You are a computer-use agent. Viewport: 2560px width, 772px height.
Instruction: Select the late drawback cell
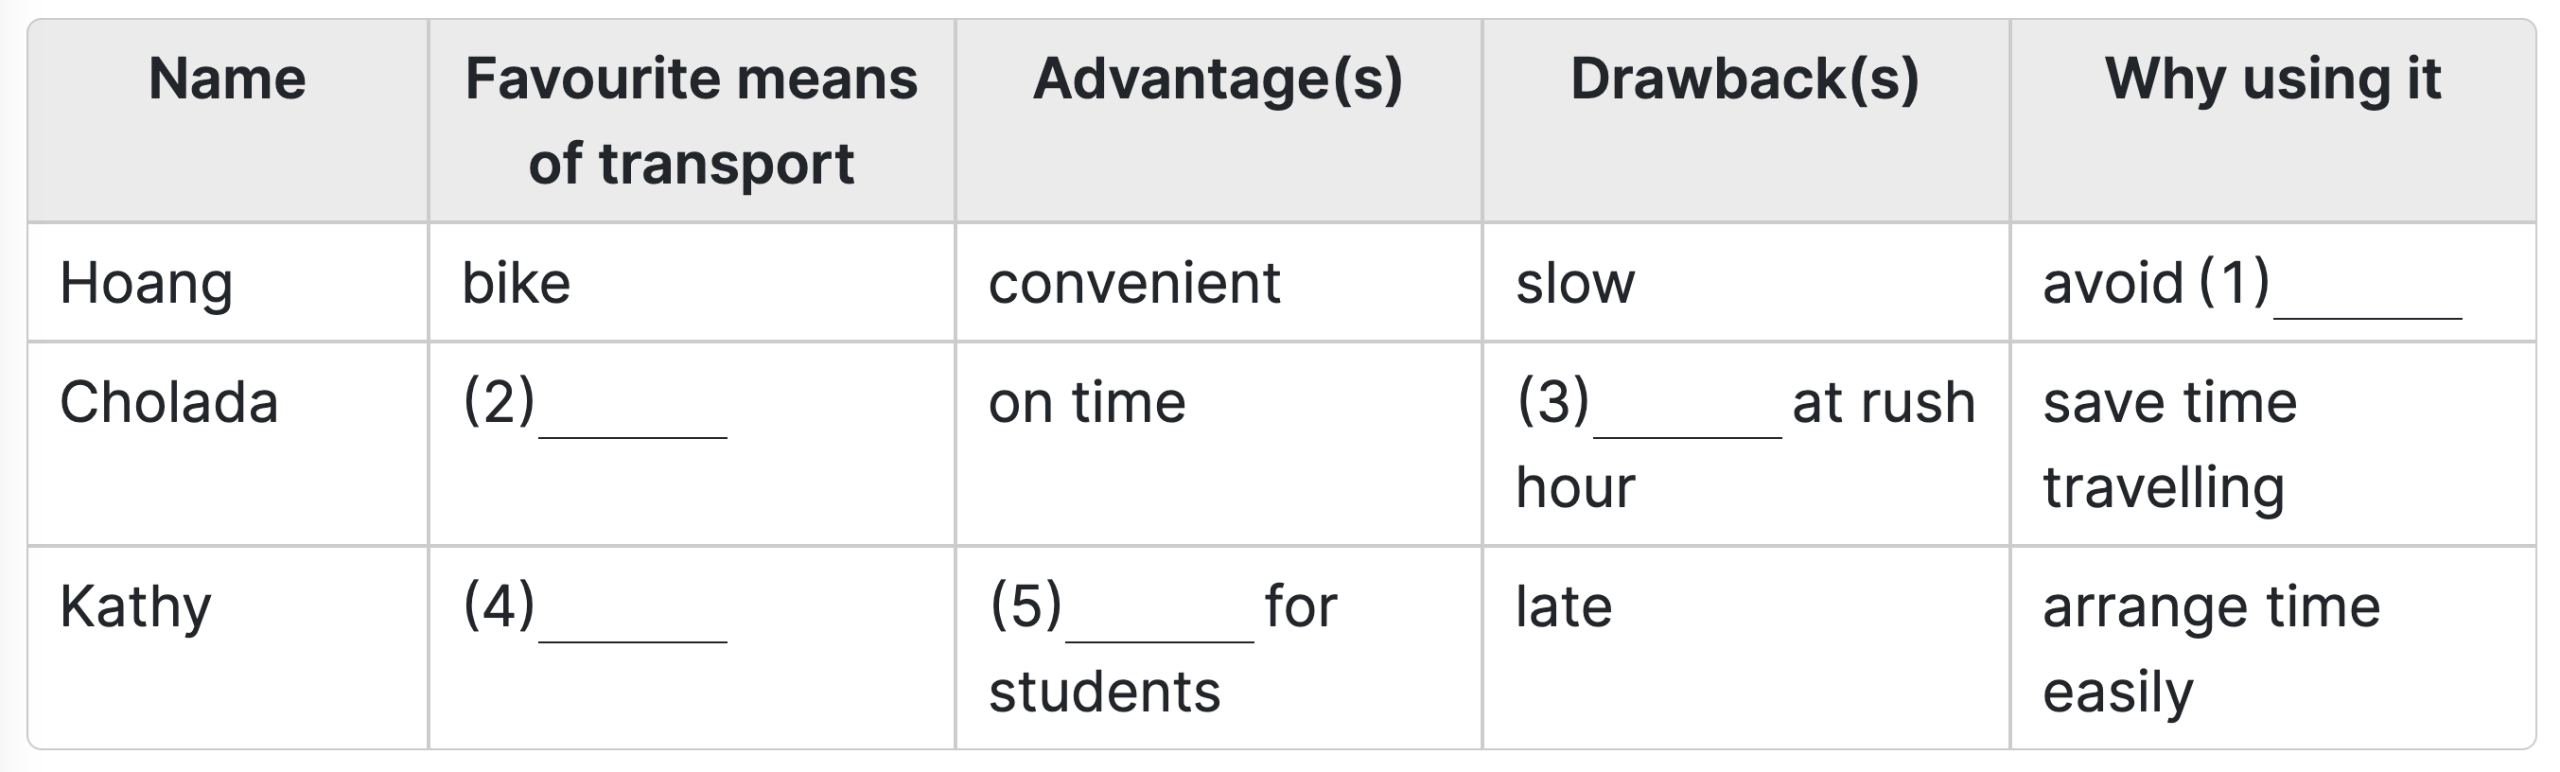[1564, 607]
